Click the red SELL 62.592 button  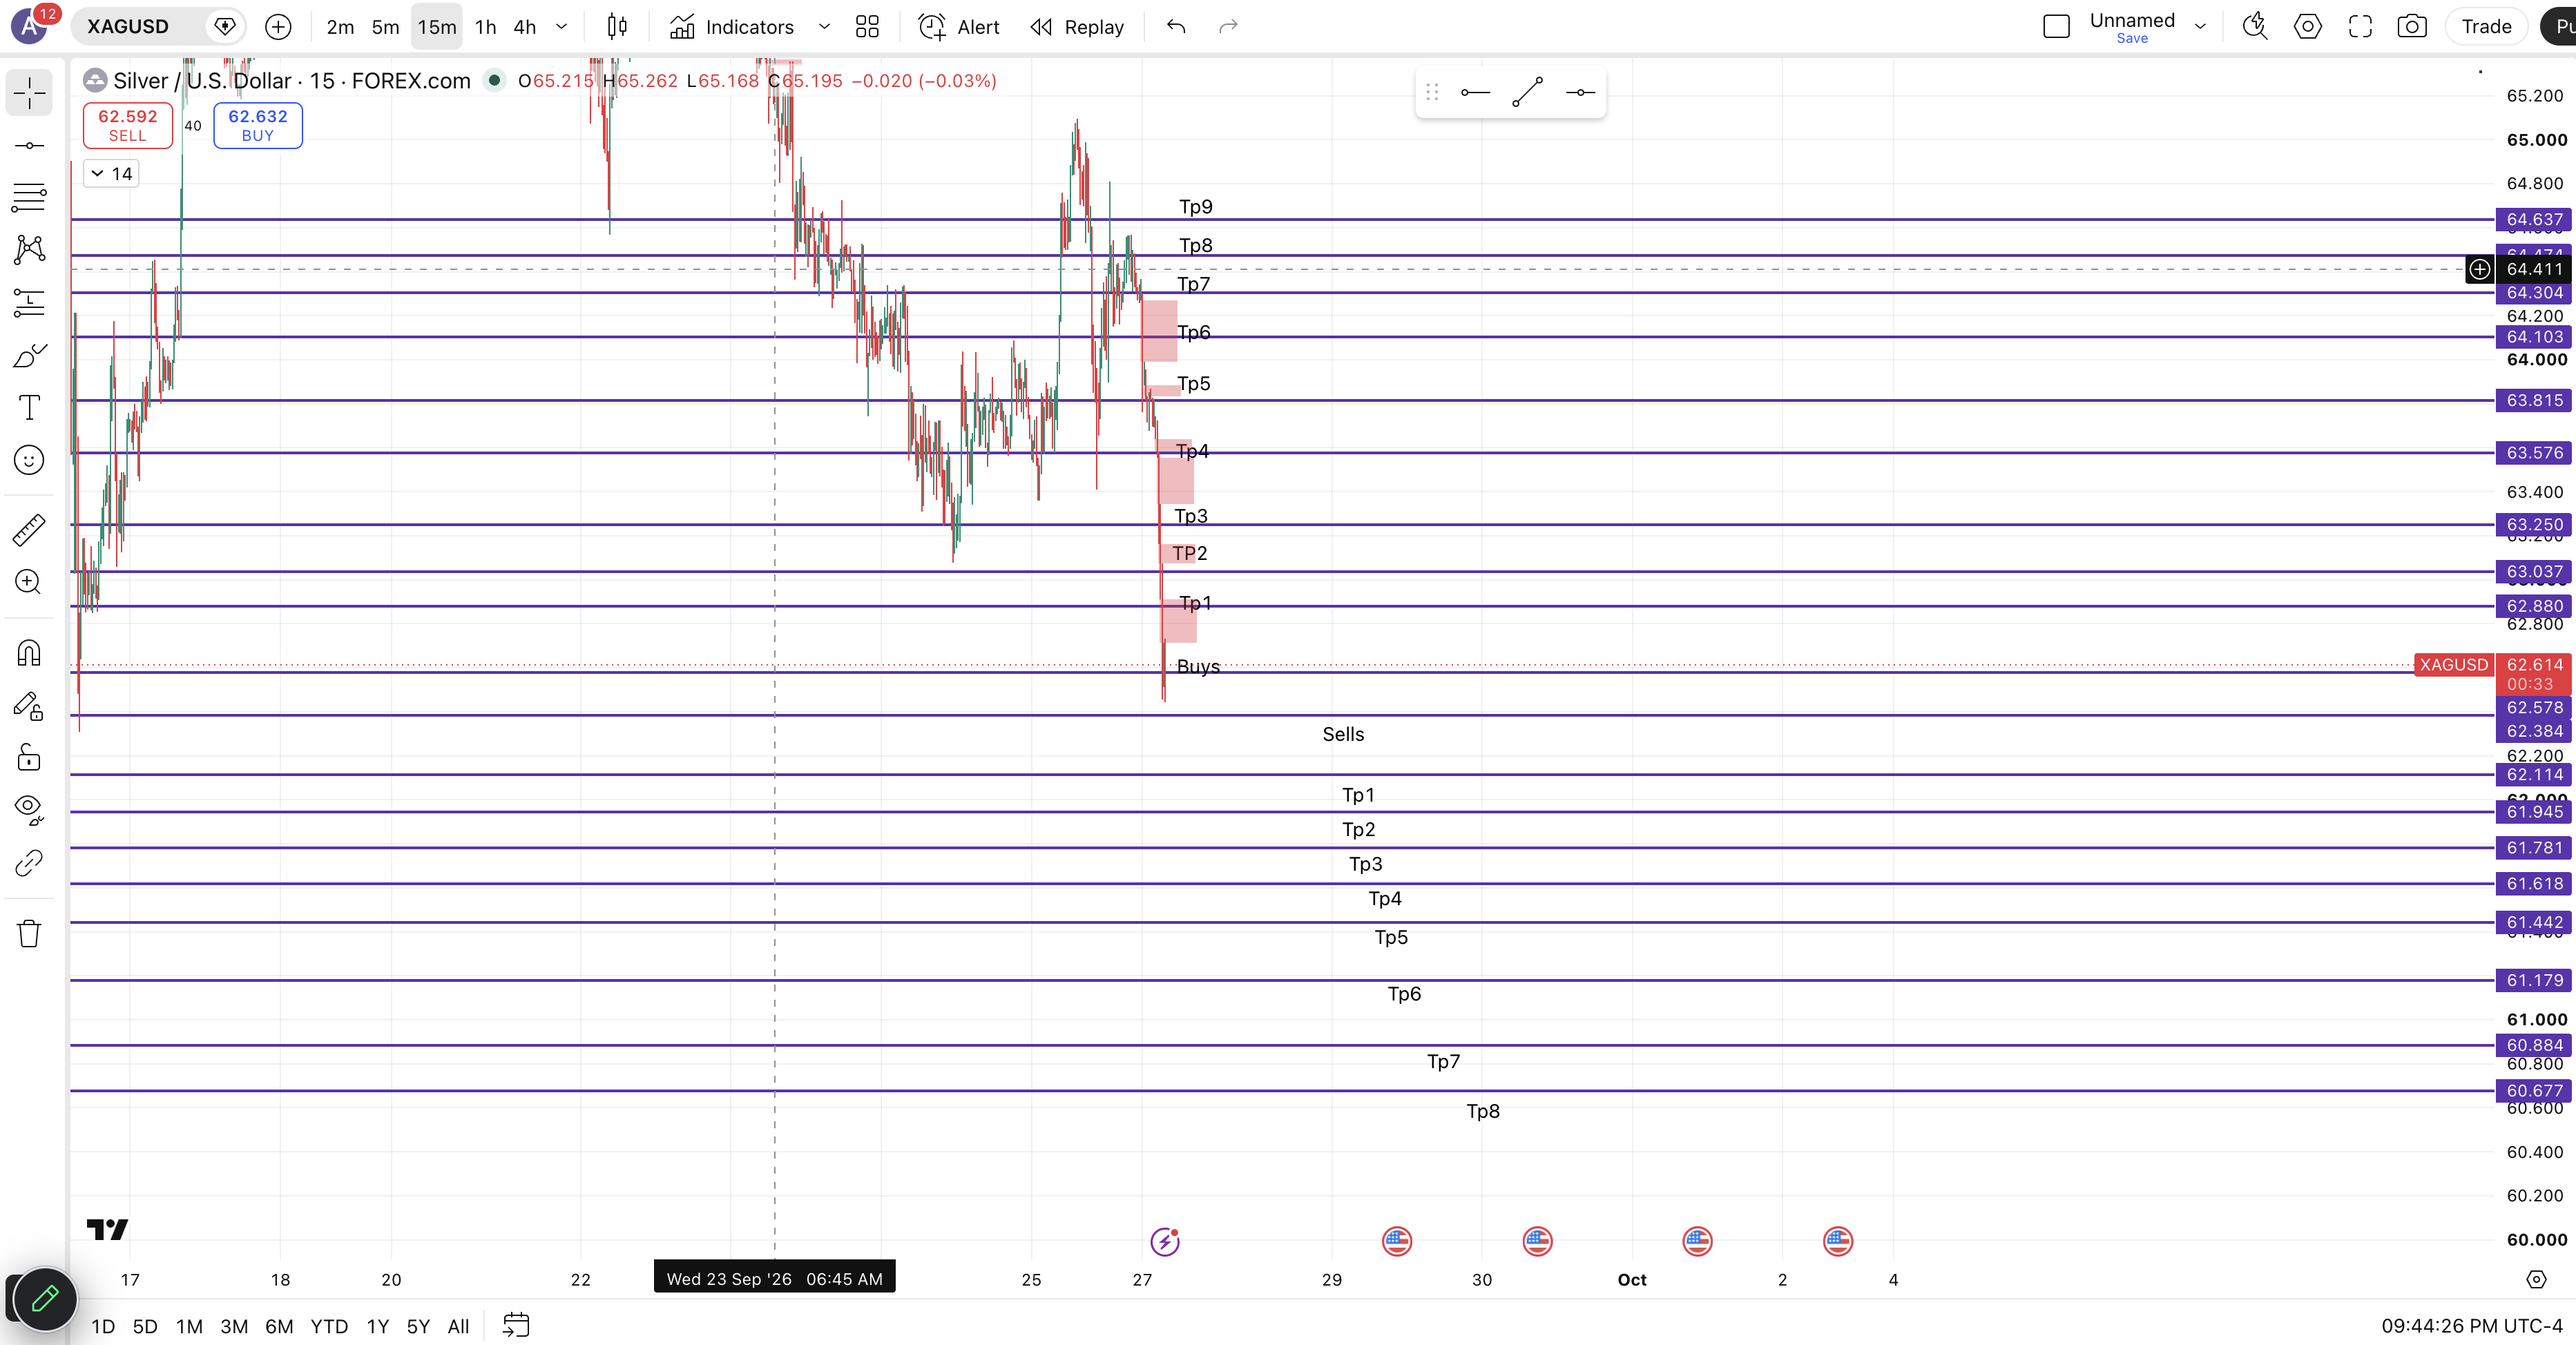(128, 125)
